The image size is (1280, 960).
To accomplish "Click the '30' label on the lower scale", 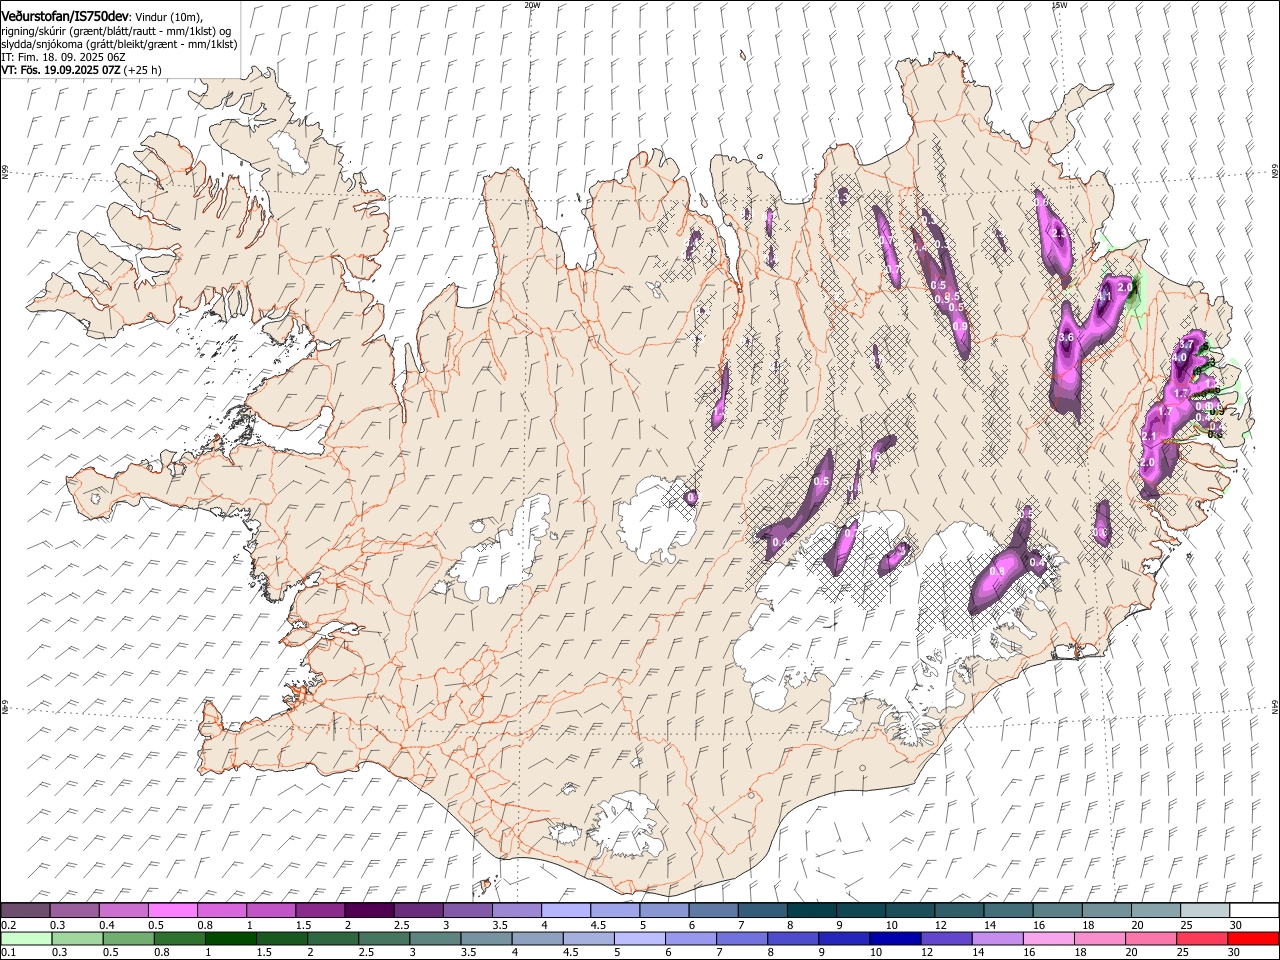I will click(x=1235, y=953).
